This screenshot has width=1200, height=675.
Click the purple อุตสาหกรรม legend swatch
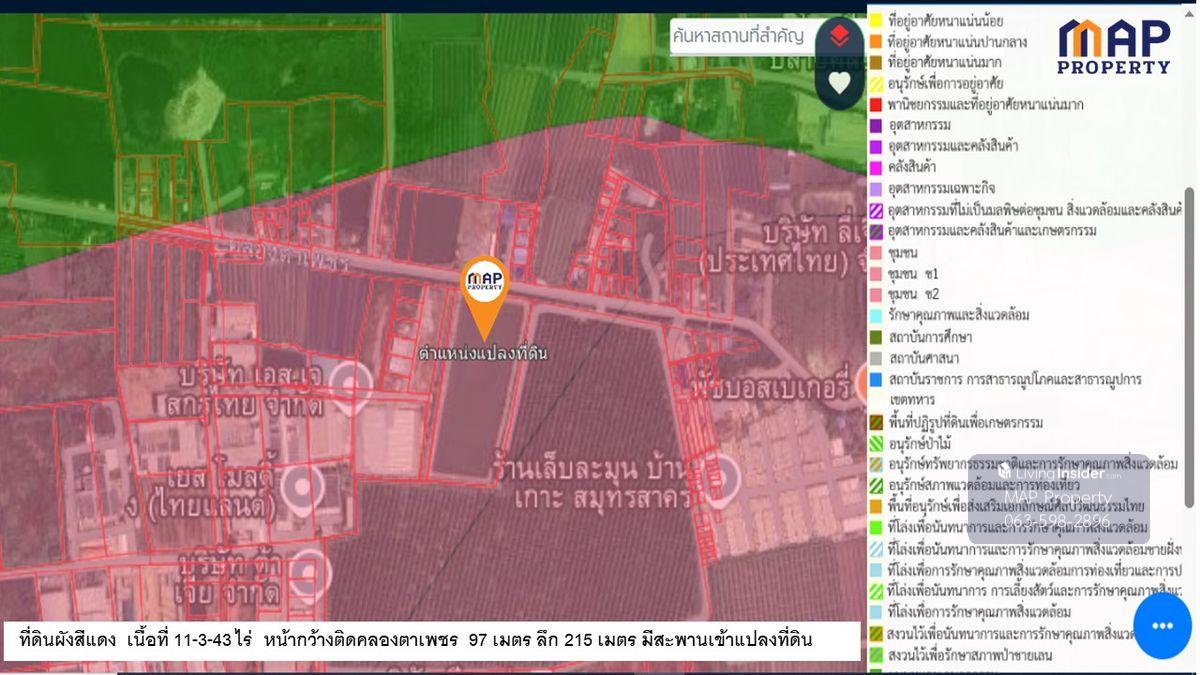[x=876, y=125]
